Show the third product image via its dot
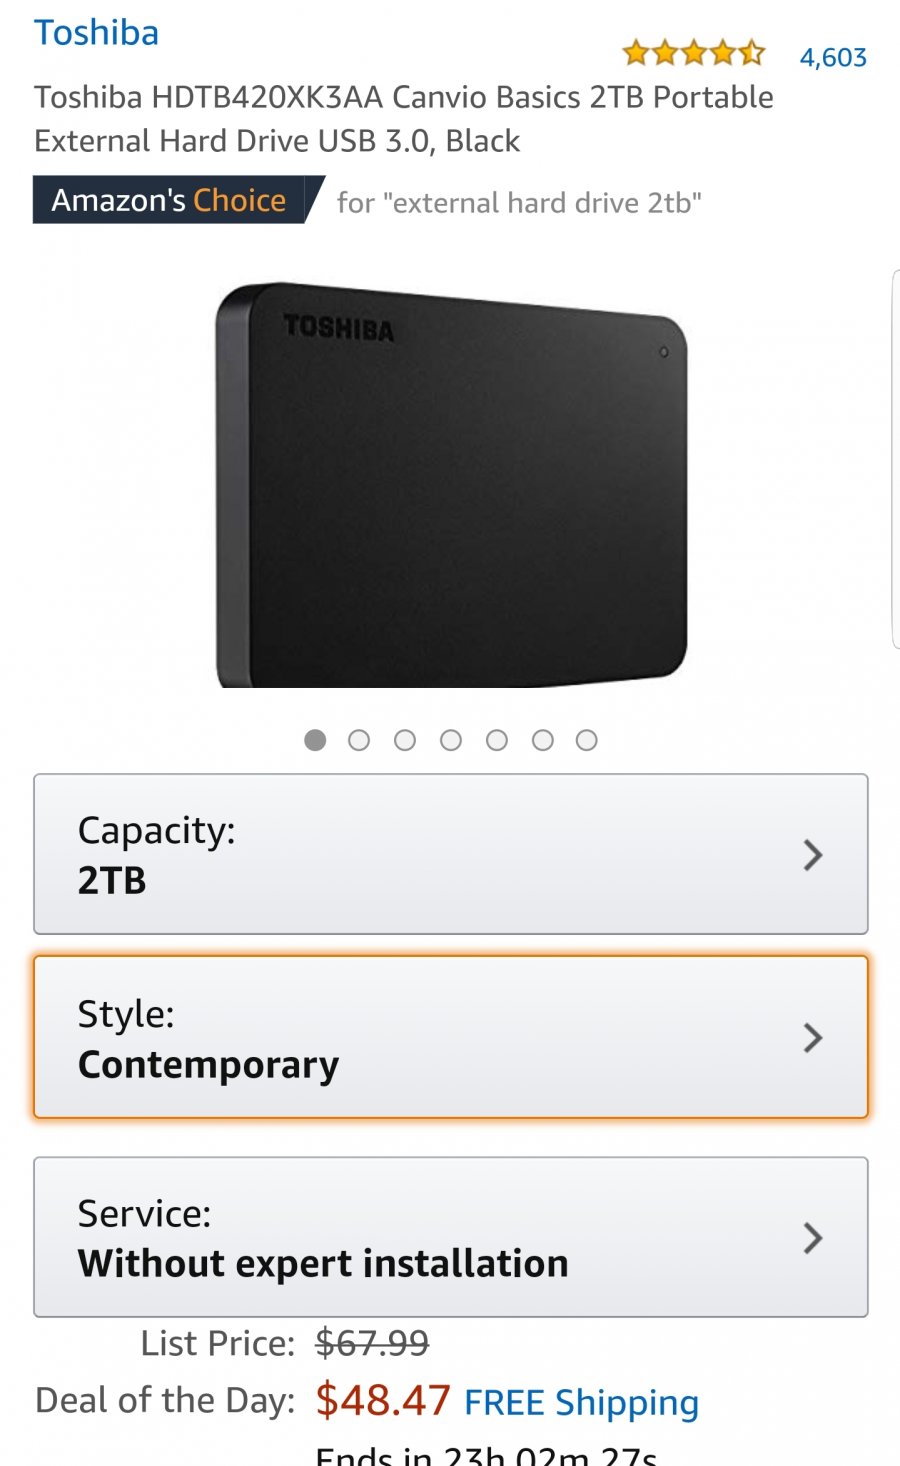This screenshot has height=1466, width=900. [x=405, y=740]
